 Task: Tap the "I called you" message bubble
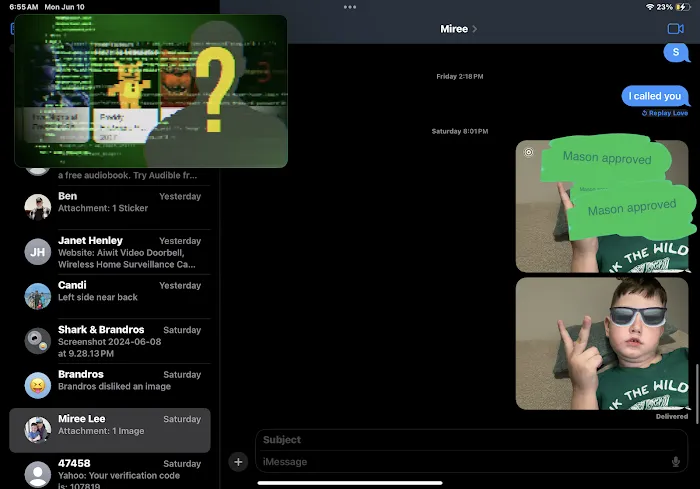(x=654, y=96)
